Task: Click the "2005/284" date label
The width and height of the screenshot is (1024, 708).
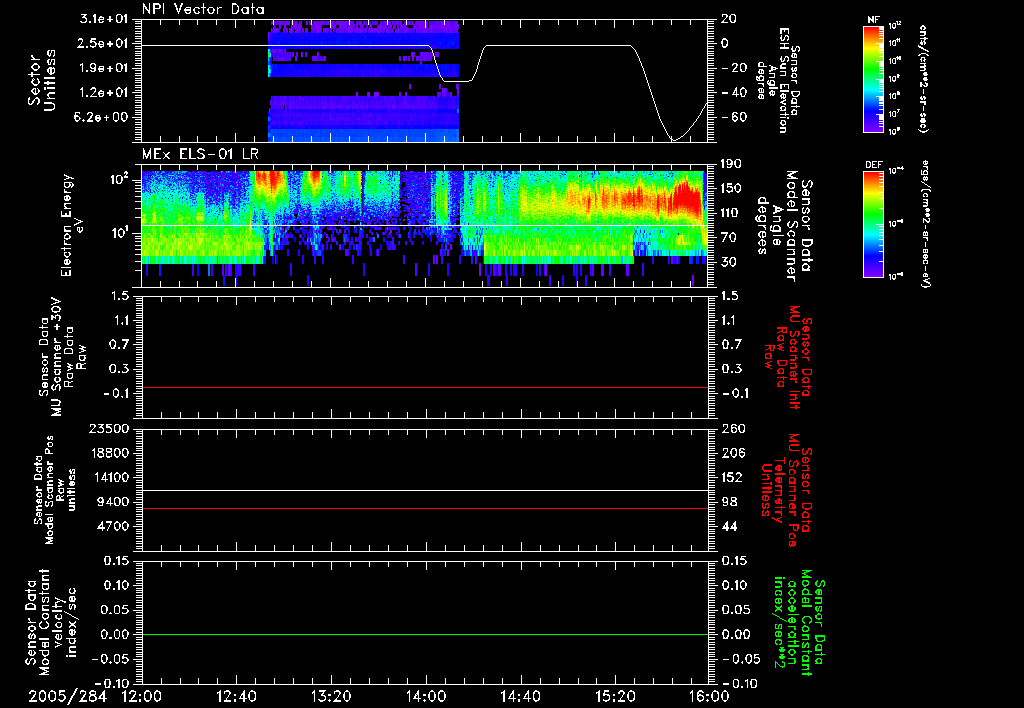Action: pyautogui.click(x=67, y=697)
